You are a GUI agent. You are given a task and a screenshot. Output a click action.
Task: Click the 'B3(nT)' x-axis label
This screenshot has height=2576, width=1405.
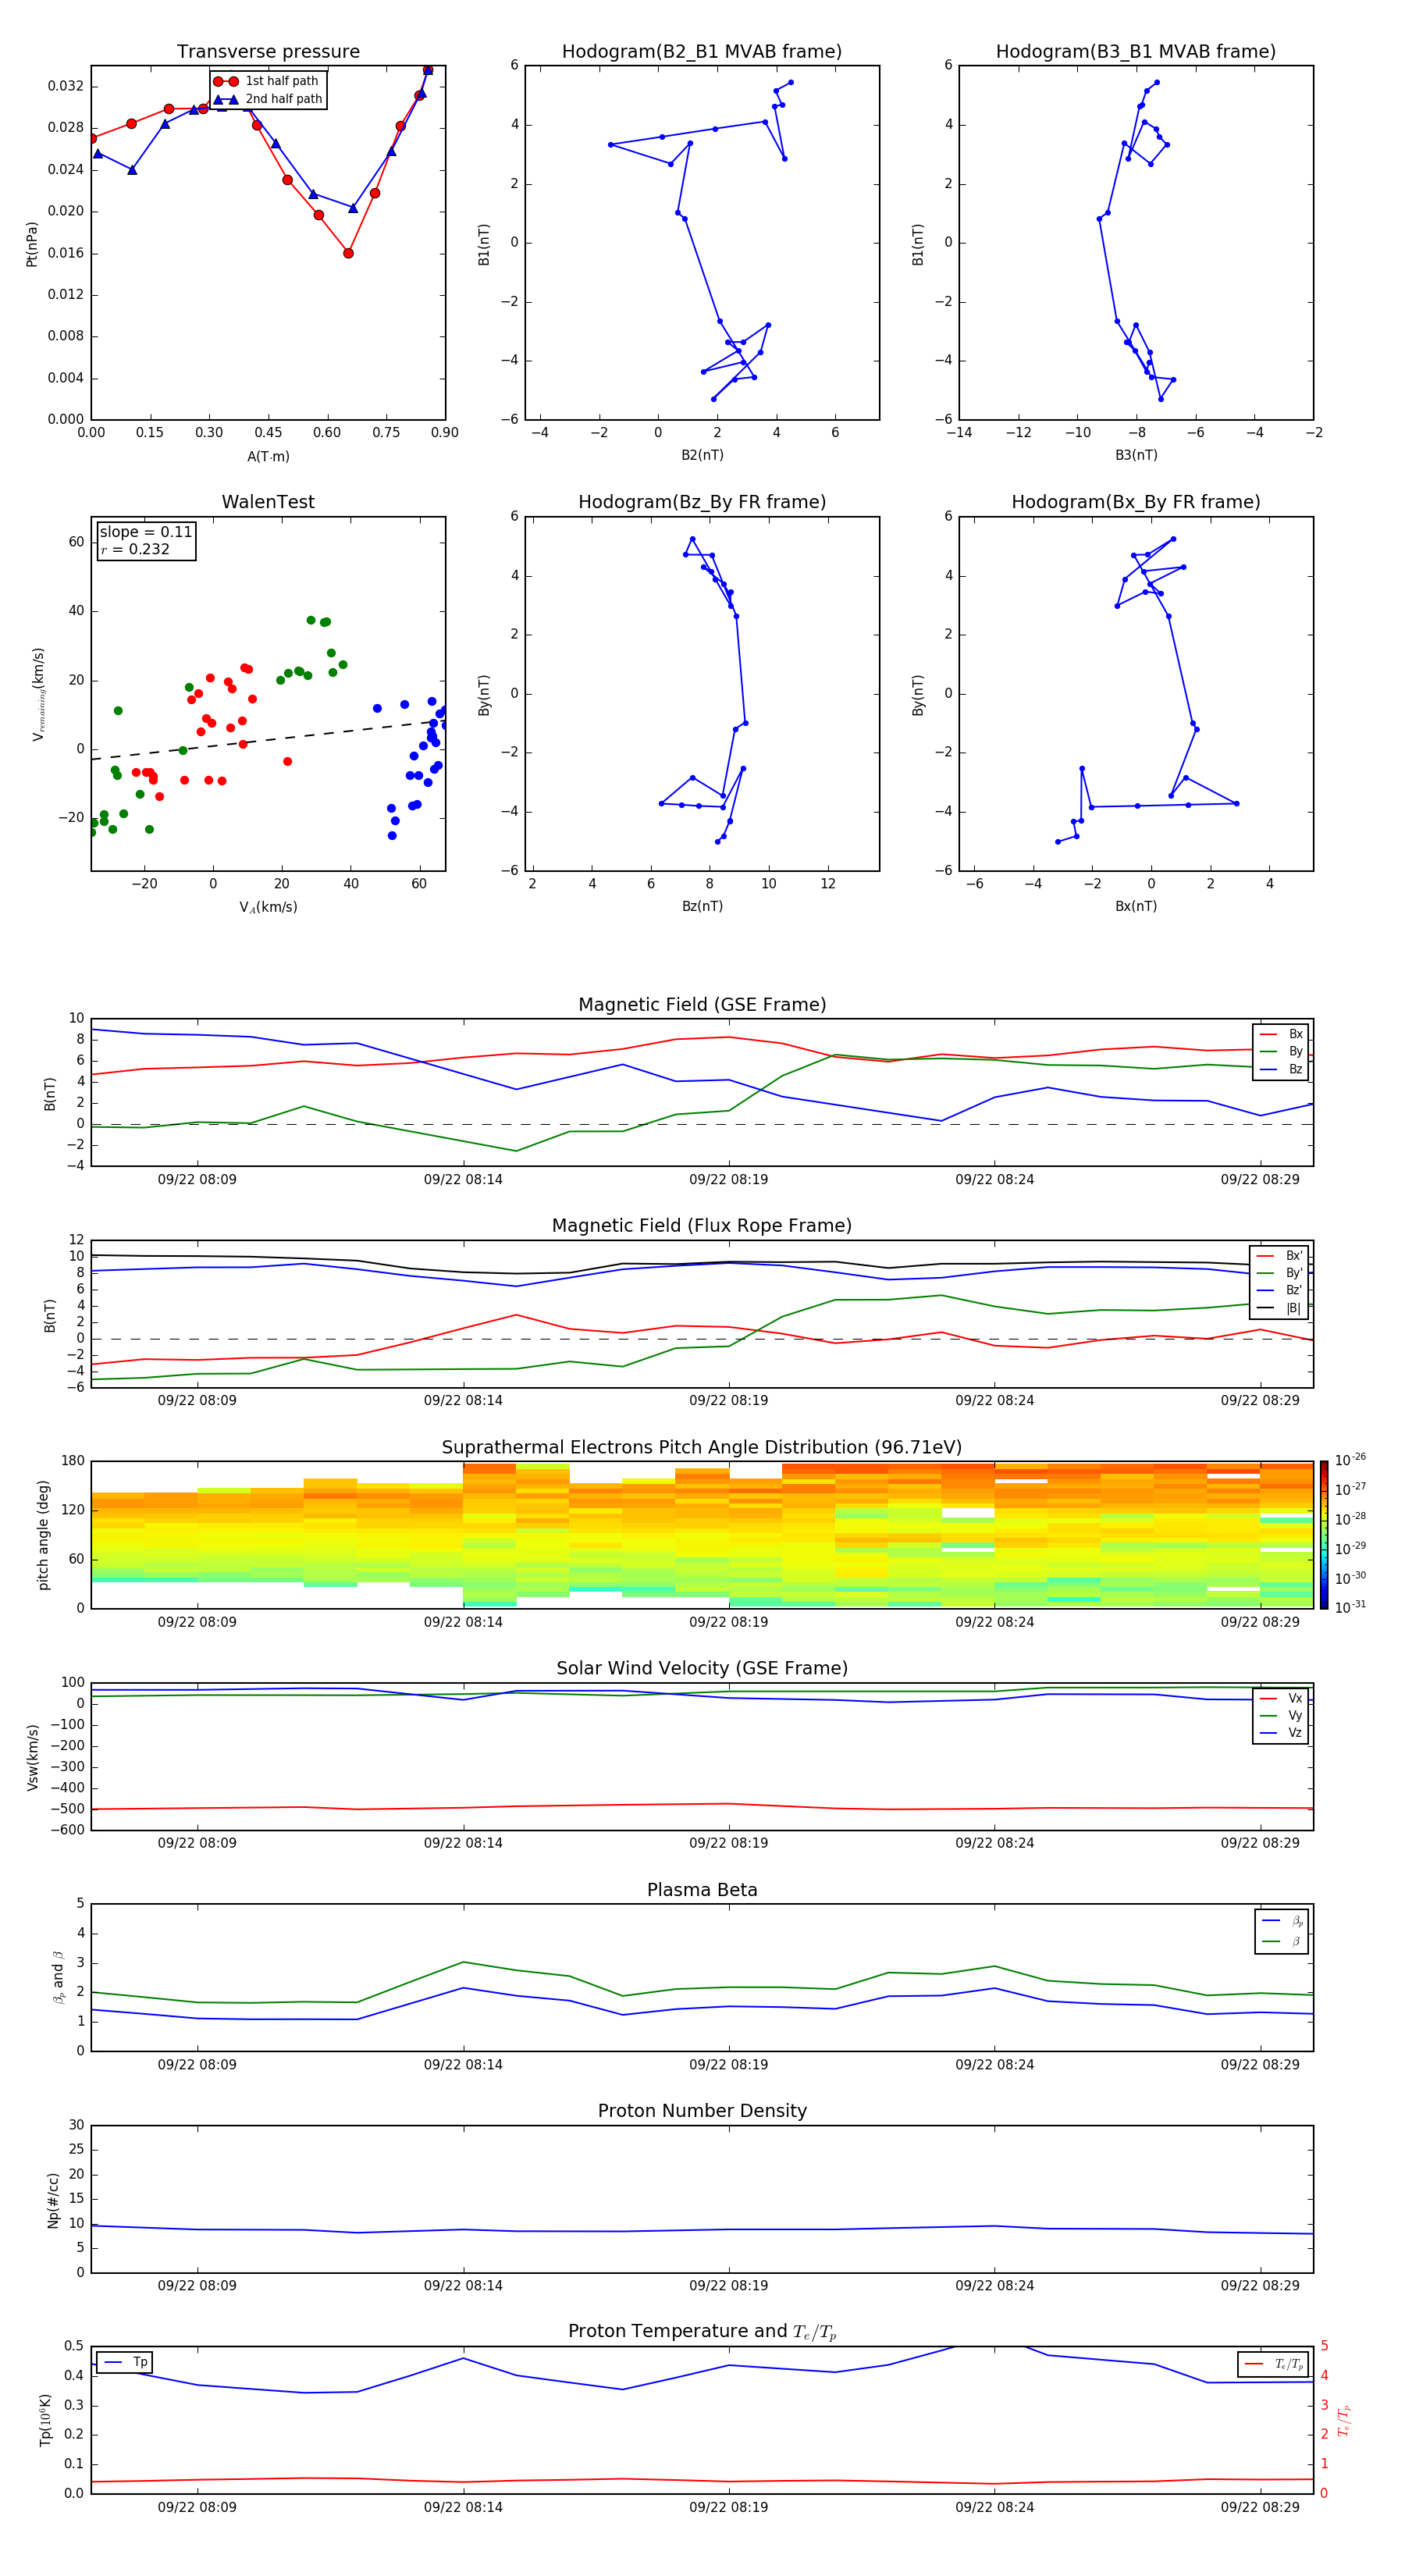pyautogui.click(x=1136, y=456)
